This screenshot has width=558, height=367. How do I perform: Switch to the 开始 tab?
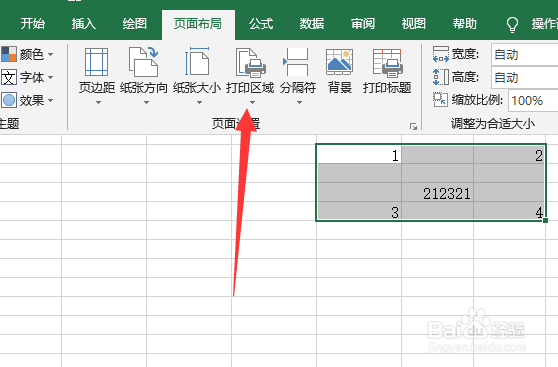pos(33,24)
